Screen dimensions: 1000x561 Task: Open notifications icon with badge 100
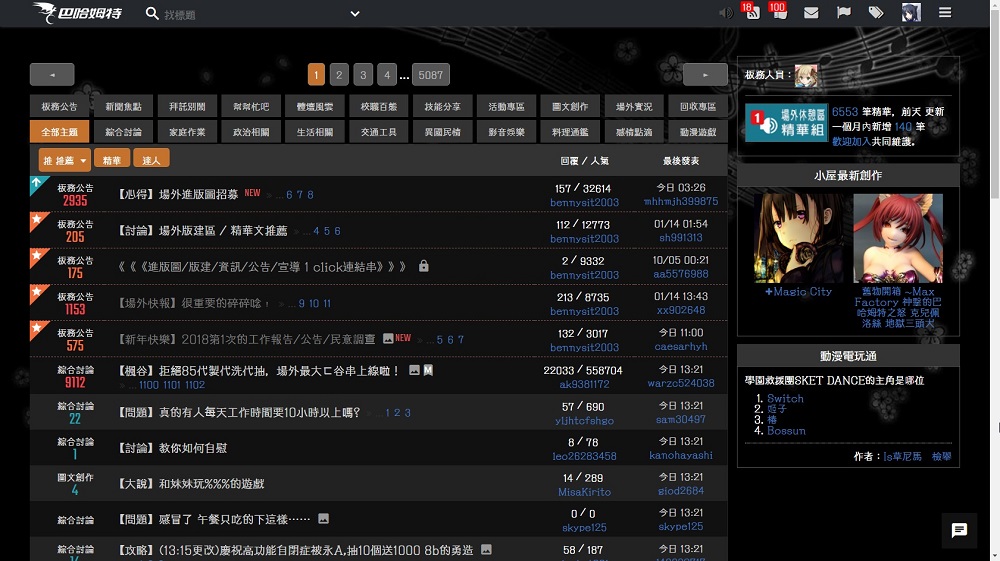coord(778,11)
